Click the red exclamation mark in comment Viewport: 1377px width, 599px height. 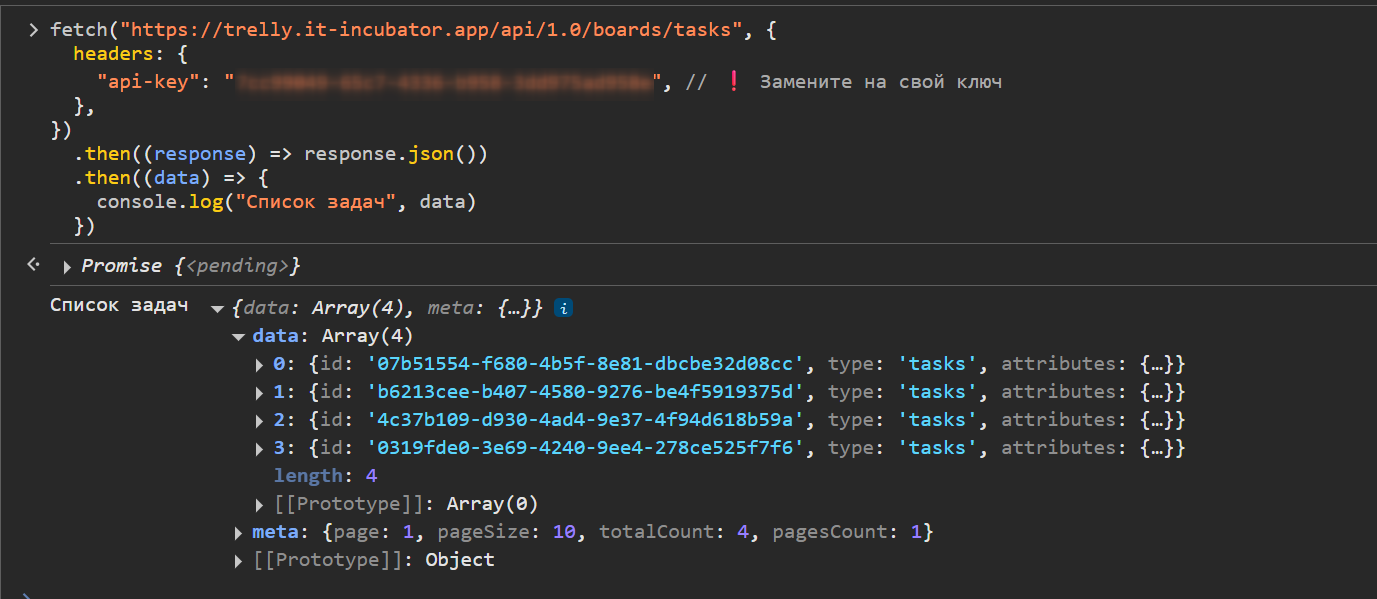[733, 82]
